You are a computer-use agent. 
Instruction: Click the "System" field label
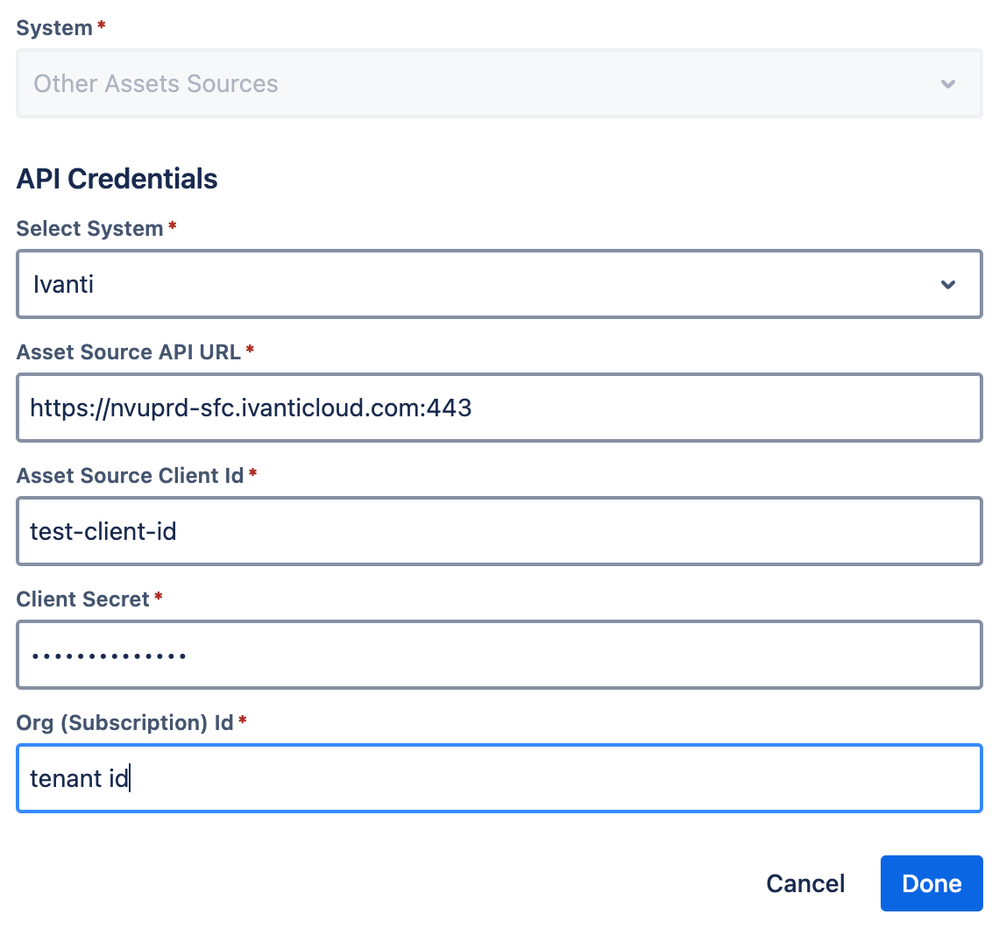(54, 28)
